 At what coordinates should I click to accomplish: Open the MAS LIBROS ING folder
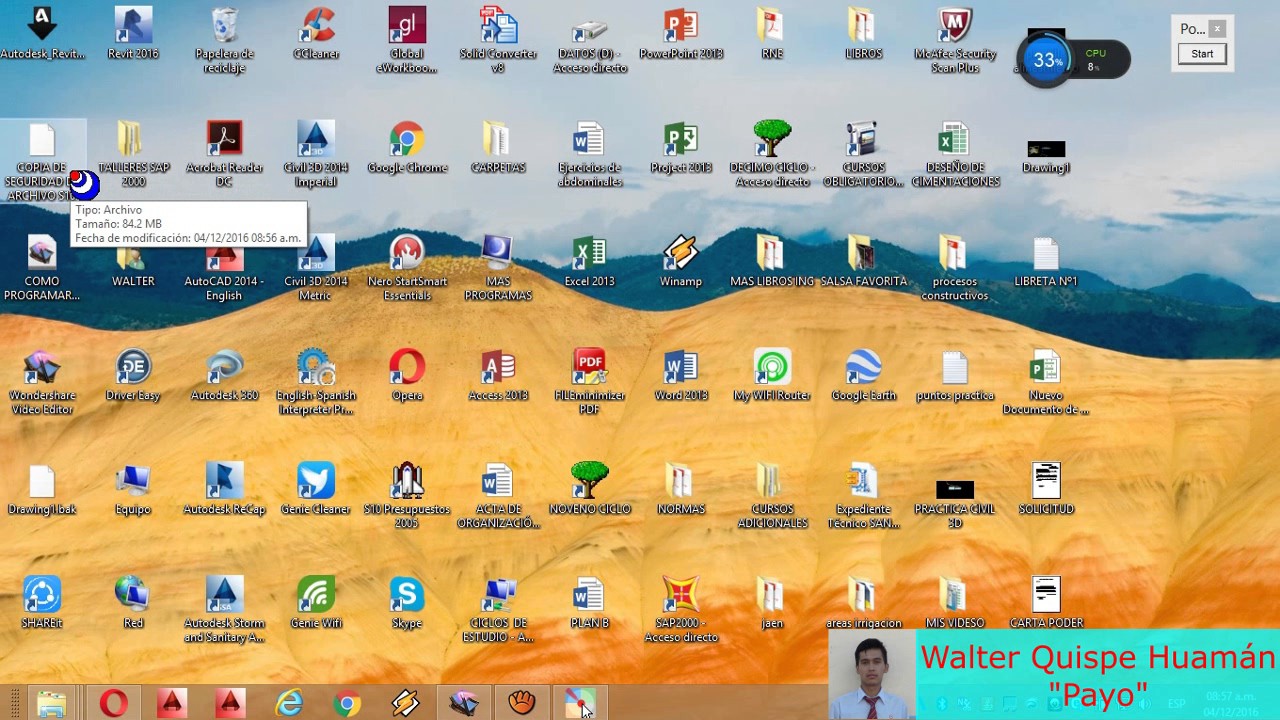[772, 261]
